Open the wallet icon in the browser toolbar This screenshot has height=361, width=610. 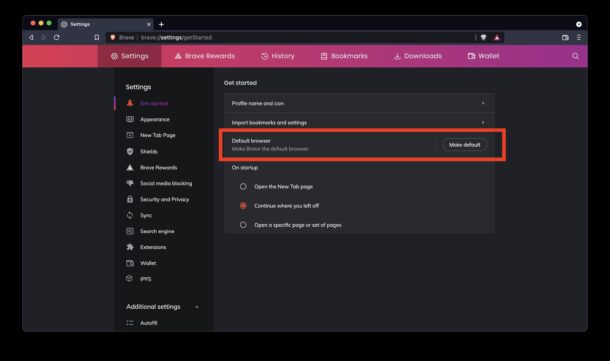pos(565,37)
